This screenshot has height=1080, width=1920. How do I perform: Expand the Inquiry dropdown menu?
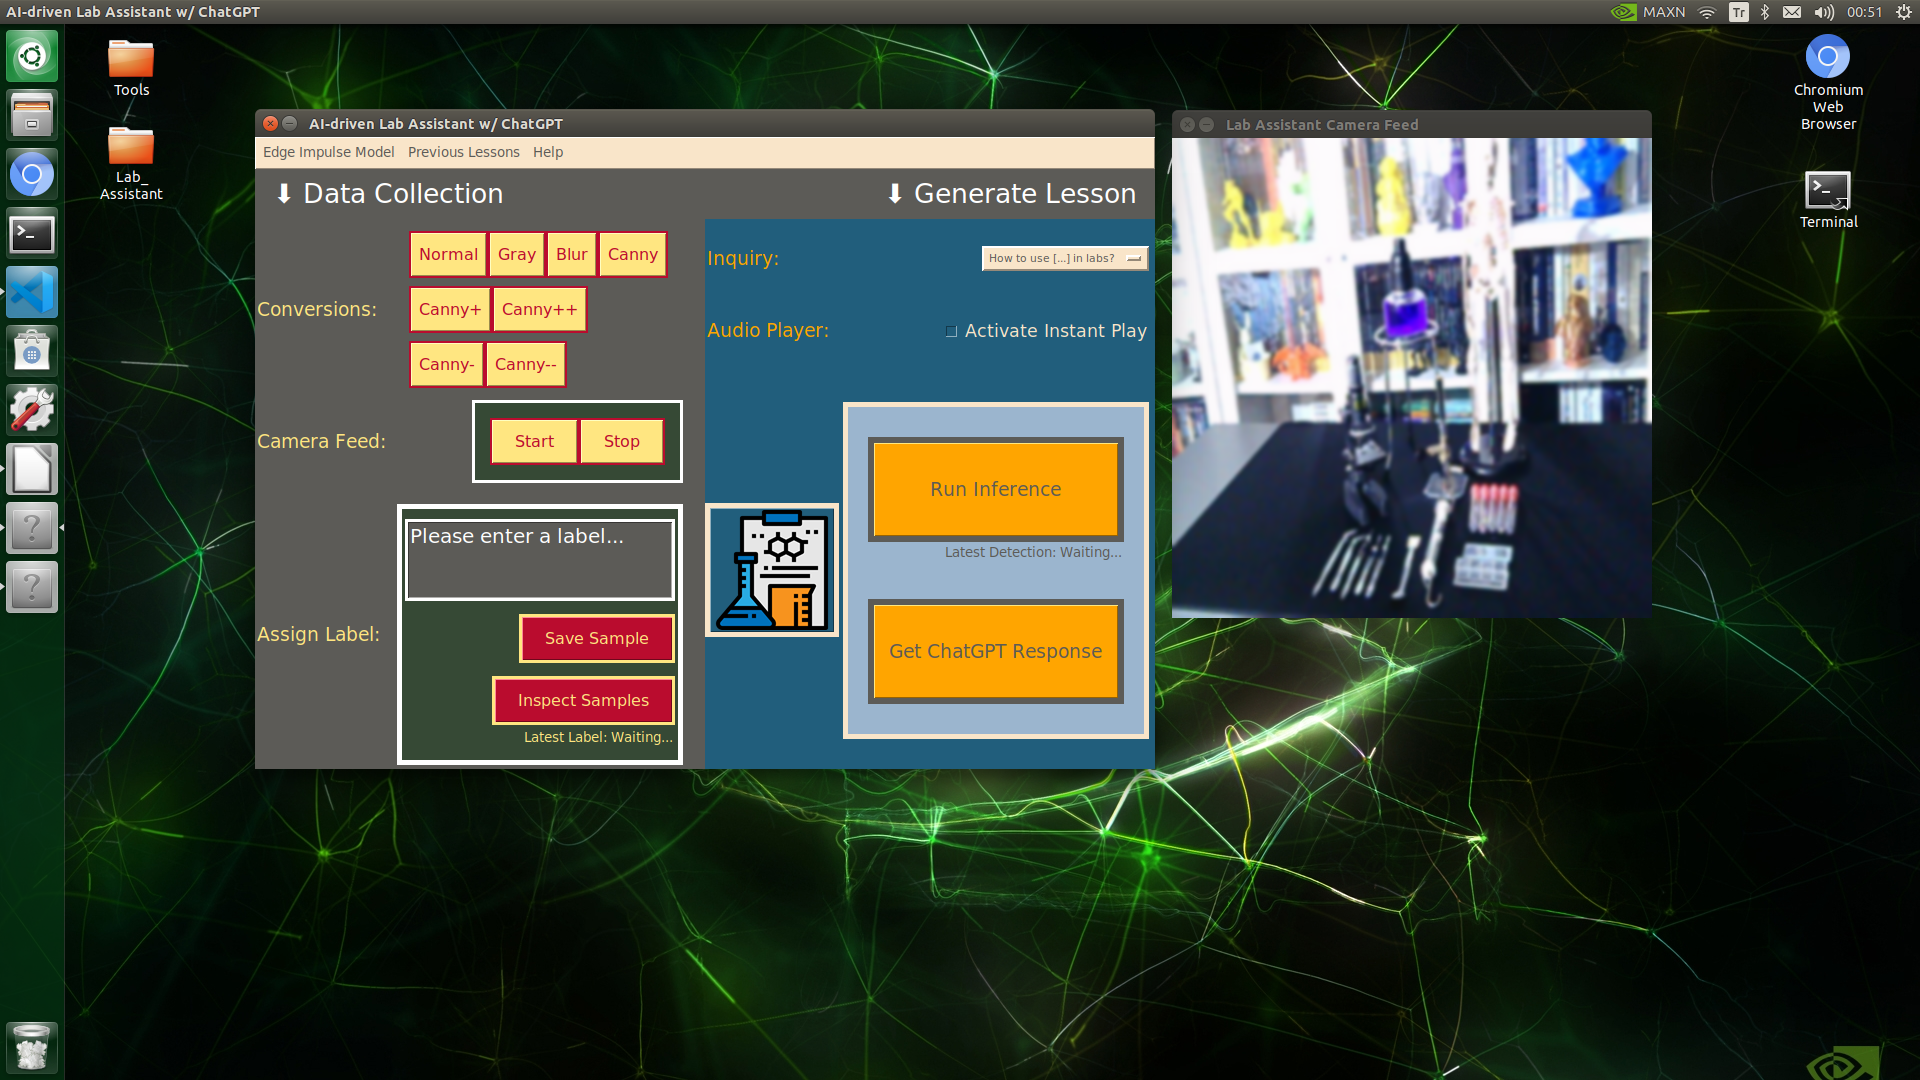1064,258
